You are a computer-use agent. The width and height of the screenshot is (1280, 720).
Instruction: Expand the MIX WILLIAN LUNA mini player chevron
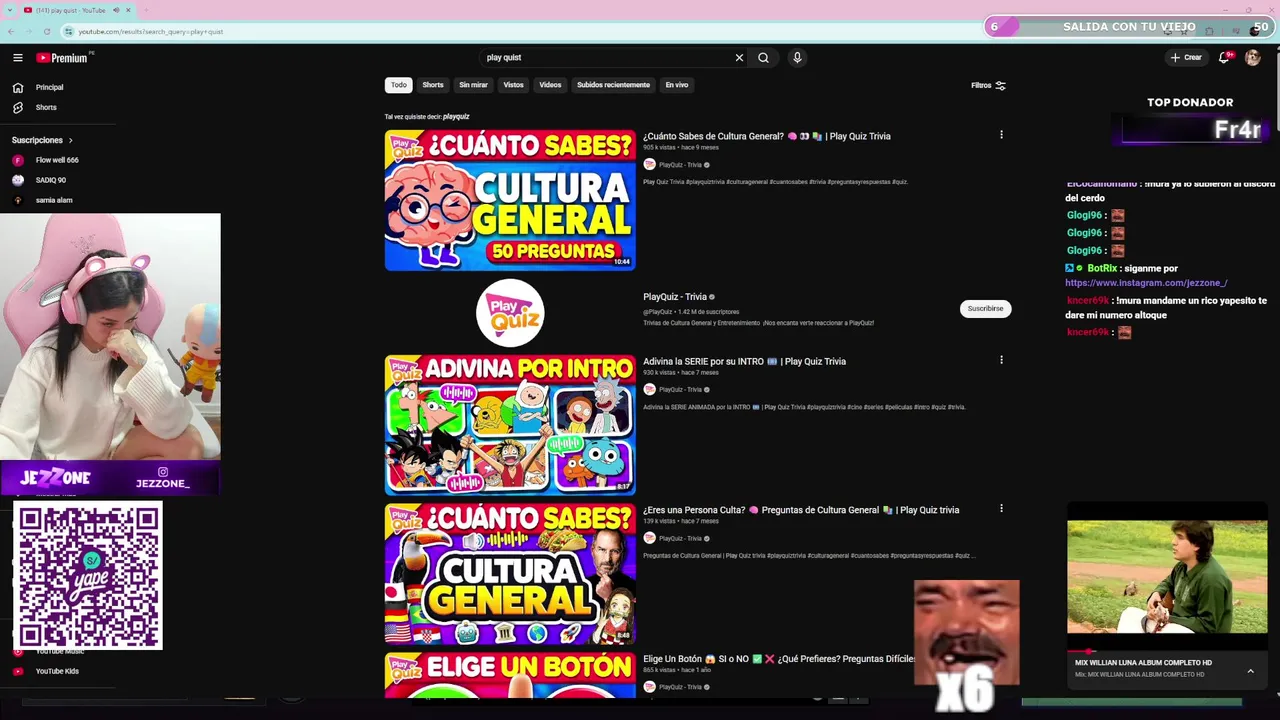click(1250, 671)
